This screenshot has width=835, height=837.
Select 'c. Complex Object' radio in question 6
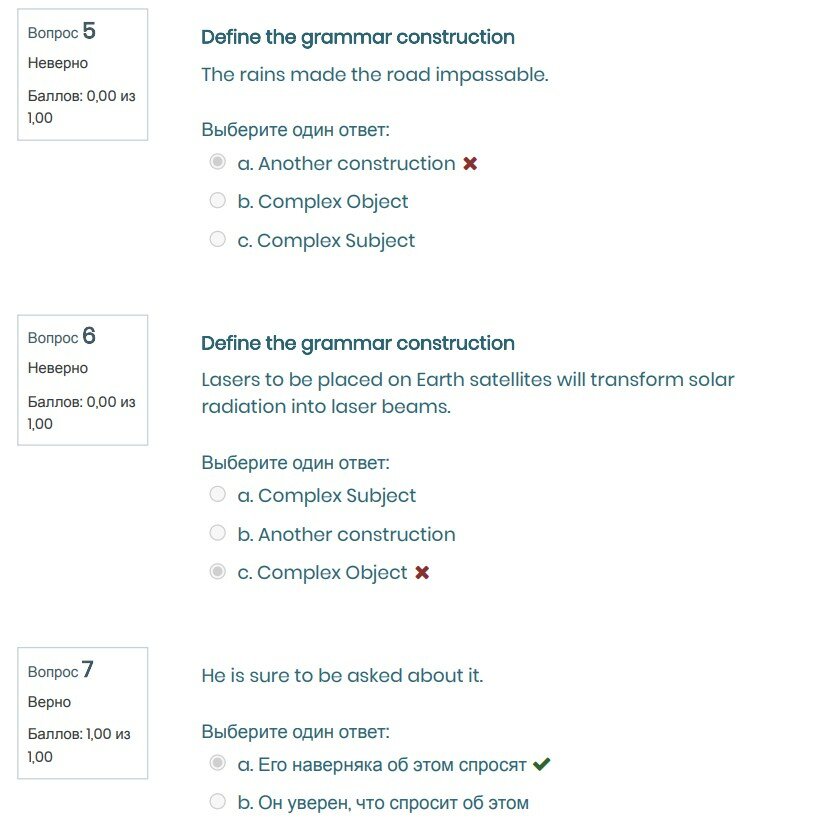217,572
